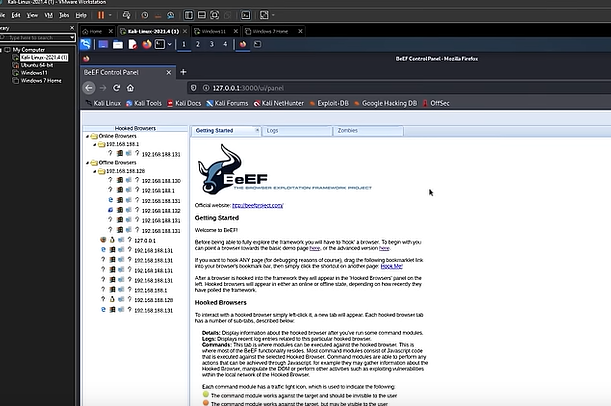This screenshot has height=406, width=611.
Task: Open the terminal emulator in Kali panel
Action: pyautogui.click(x=162, y=44)
